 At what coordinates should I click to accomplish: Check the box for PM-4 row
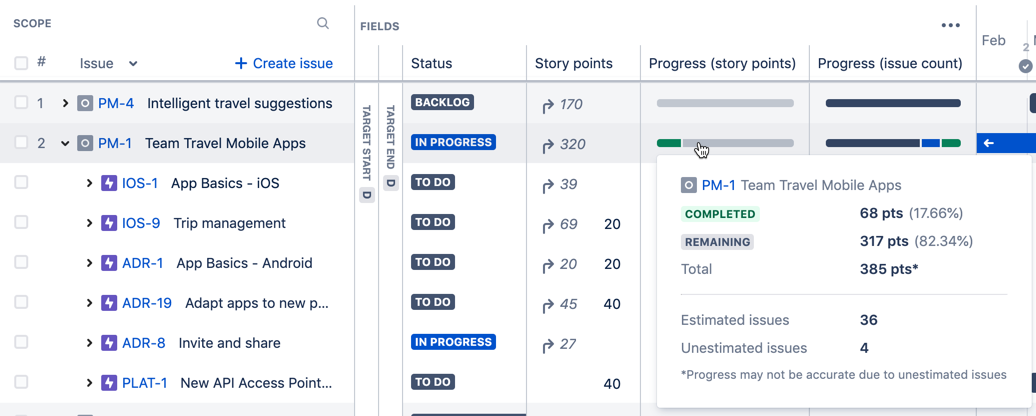coord(21,103)
